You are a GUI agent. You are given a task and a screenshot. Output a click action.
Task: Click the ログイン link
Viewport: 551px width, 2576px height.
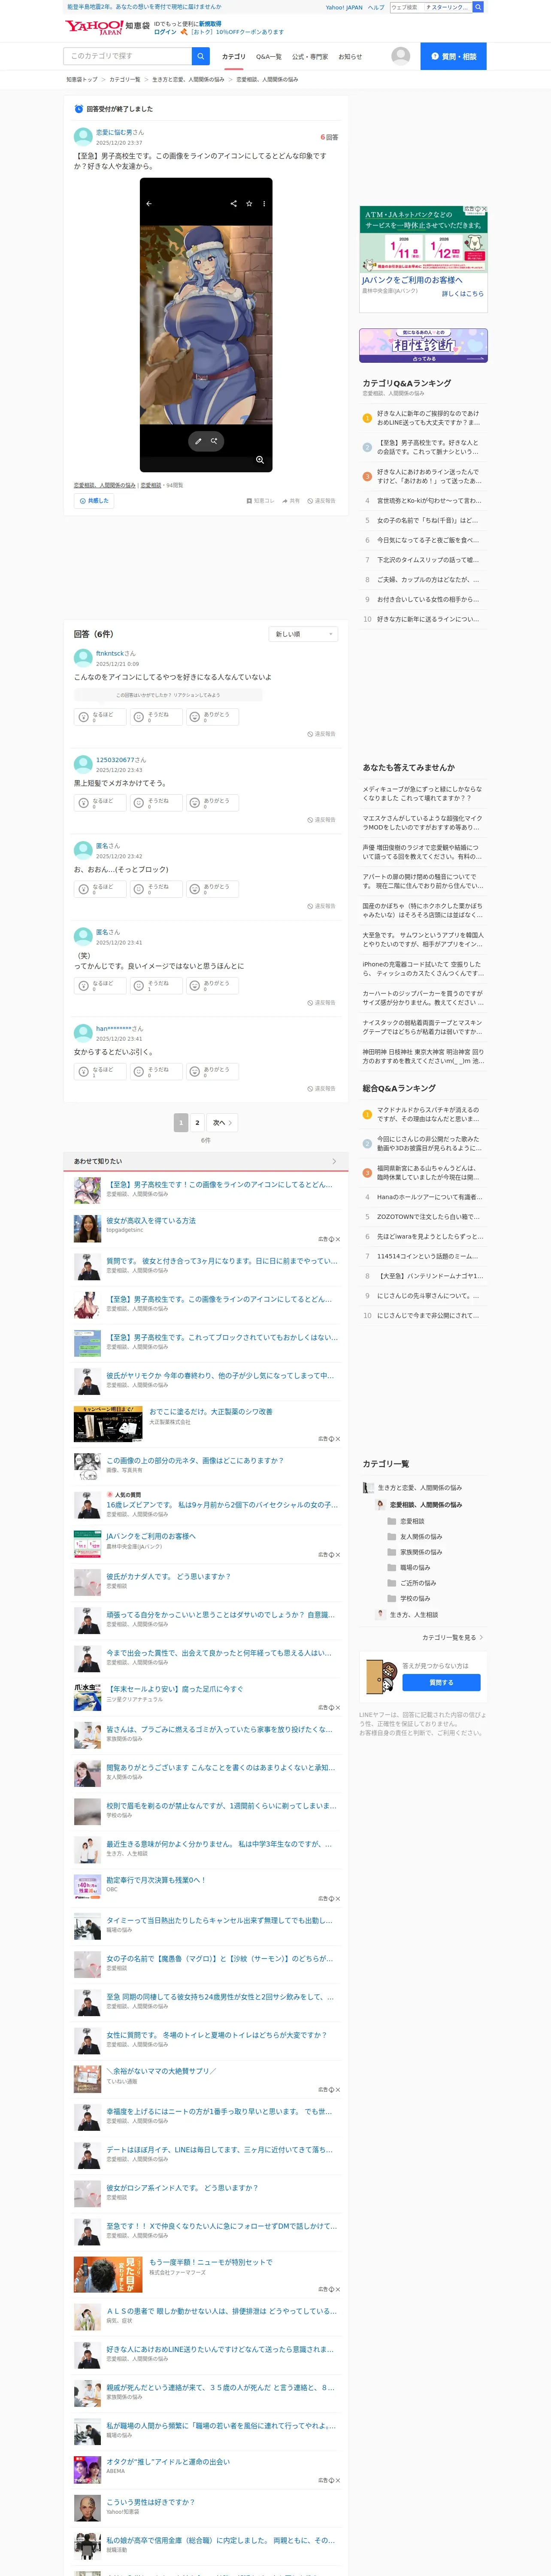[165, 32]
